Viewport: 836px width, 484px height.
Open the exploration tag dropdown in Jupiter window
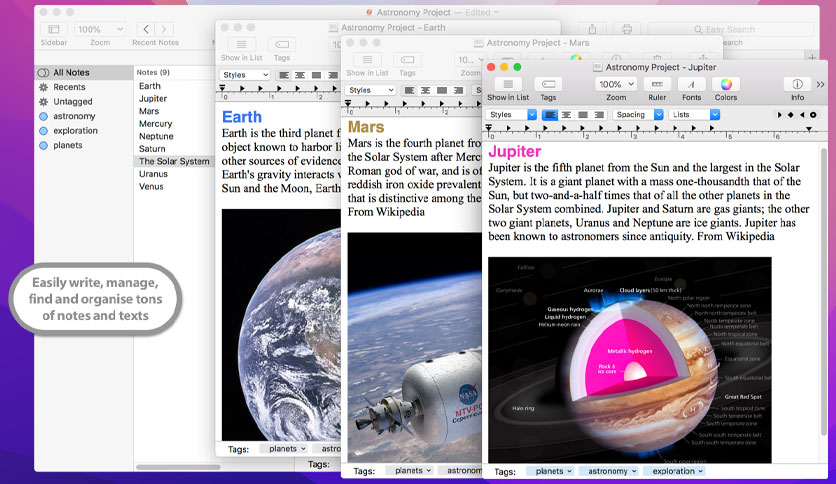tap(674, 471)
